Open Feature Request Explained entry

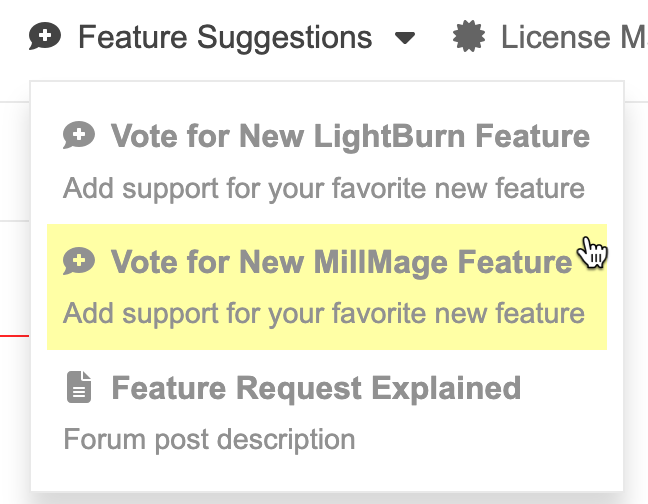(316, 388)
